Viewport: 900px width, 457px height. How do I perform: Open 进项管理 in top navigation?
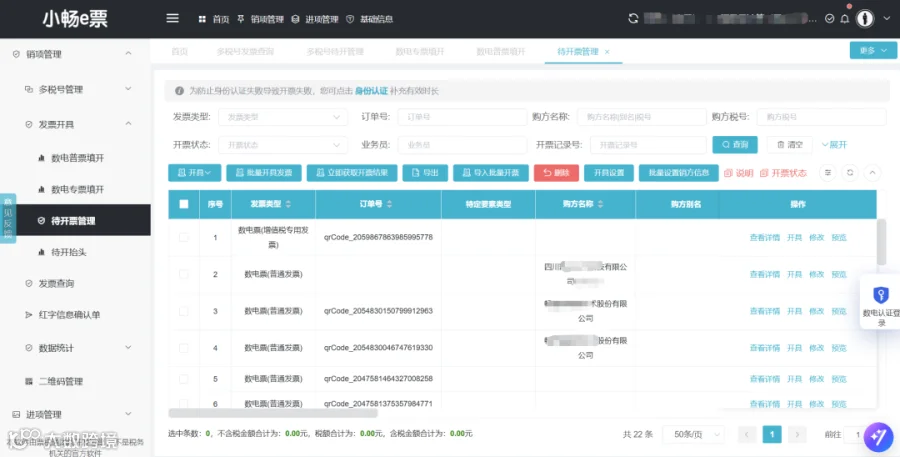tap(315, 19)
